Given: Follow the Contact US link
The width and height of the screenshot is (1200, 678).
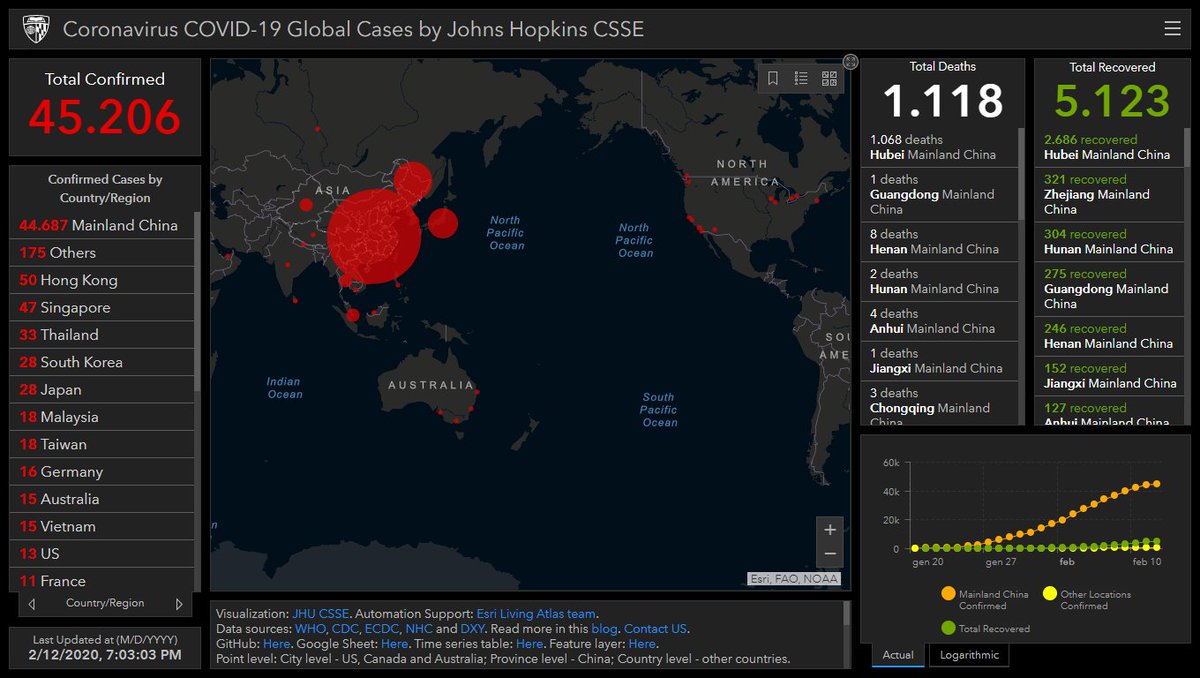Looking at the screenshot, I should 657,628.
